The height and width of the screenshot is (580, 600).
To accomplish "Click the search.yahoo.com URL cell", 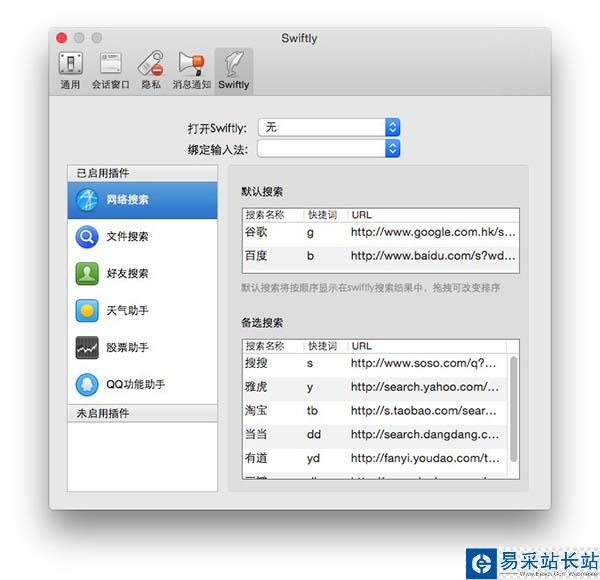I will (x=425, y=387).
